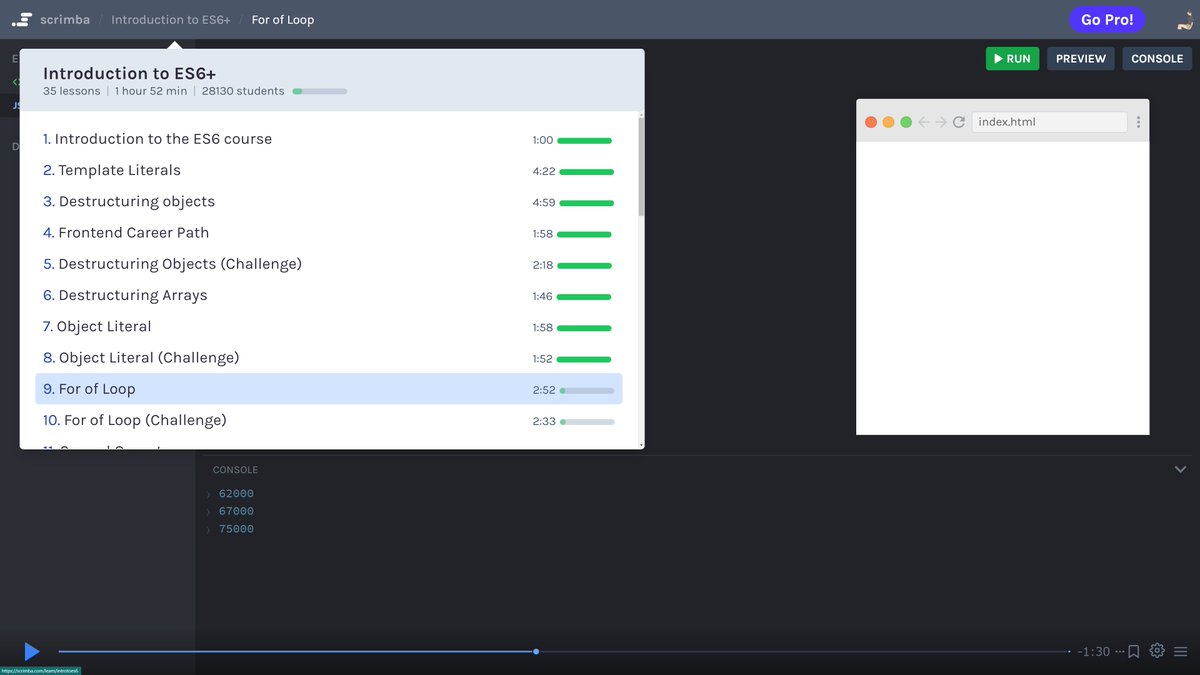
Task: Collapse the console panel with its chevron
Action: coord(1180,469)
